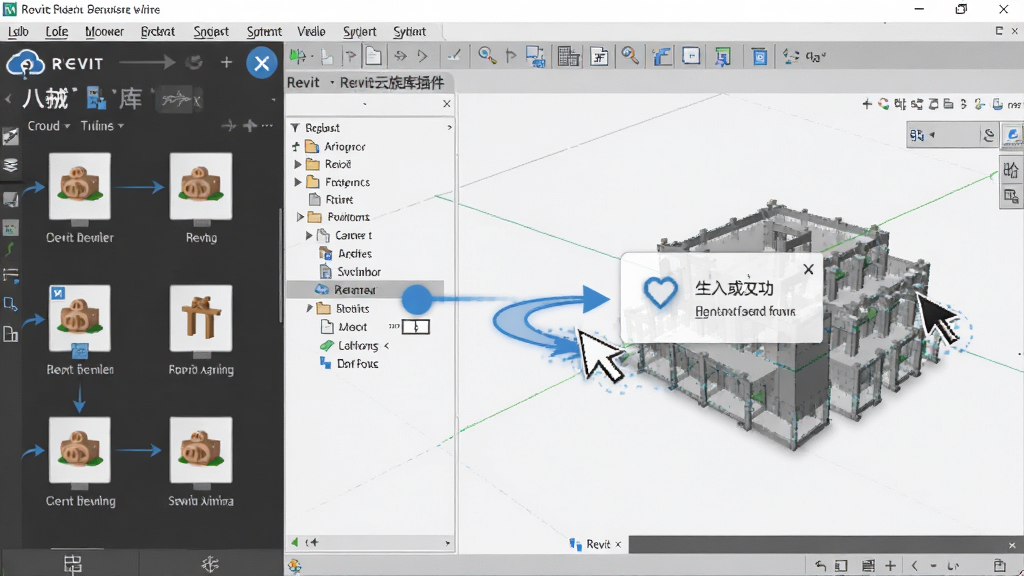Click the Reglast filter header row
1024x576 pixels.
point(370,127)
